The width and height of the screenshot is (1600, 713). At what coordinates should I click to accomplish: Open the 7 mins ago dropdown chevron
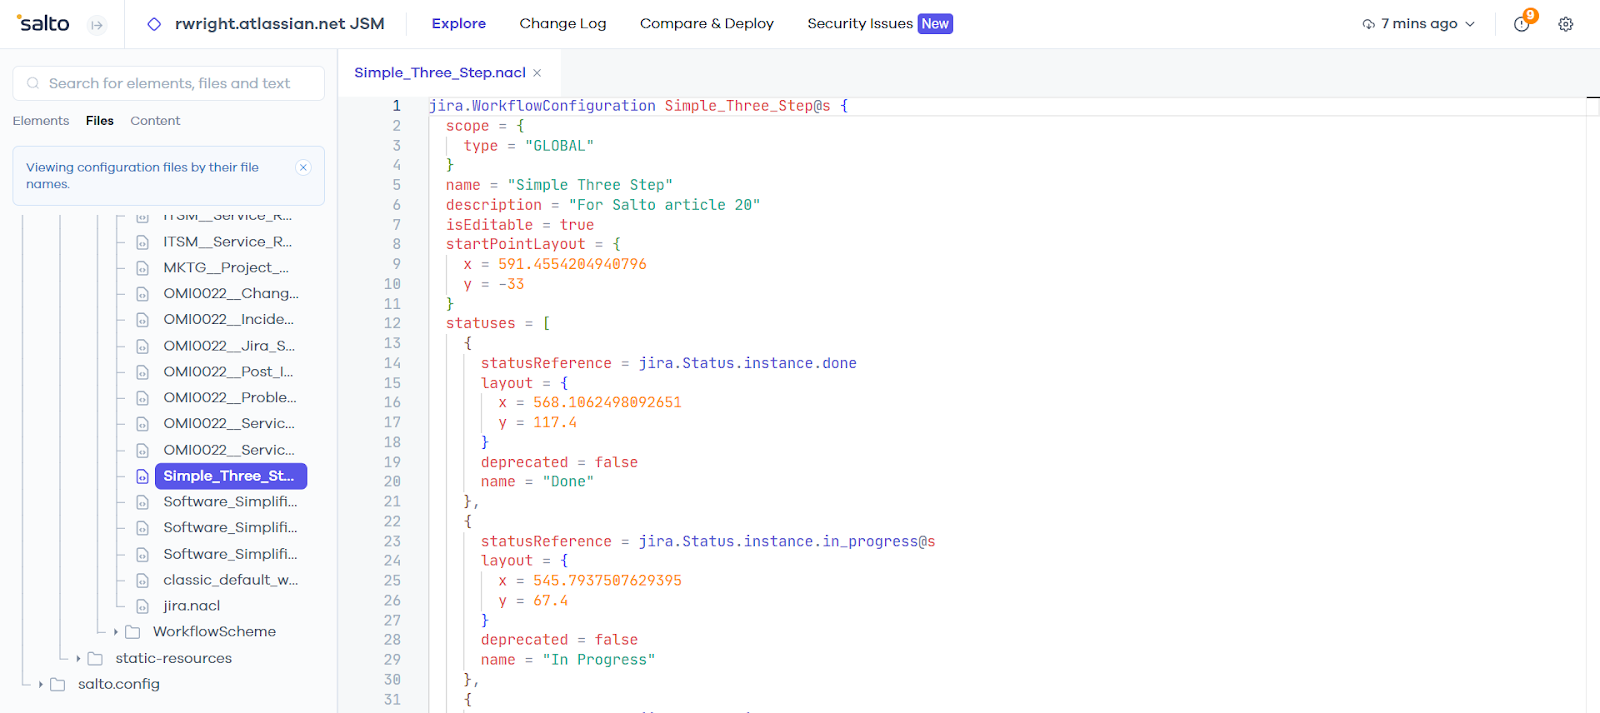click(1470, 24)
